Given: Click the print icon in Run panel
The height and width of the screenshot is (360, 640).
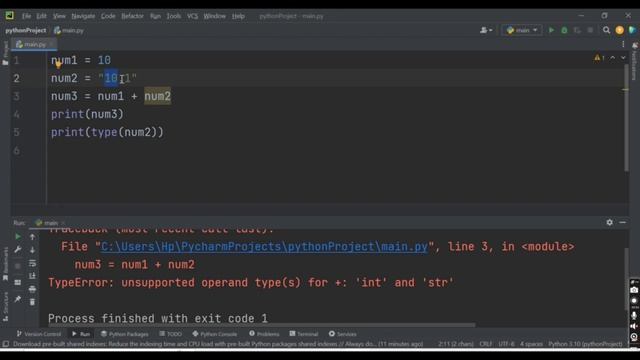Looking at the screenshot, I should 32,289.
